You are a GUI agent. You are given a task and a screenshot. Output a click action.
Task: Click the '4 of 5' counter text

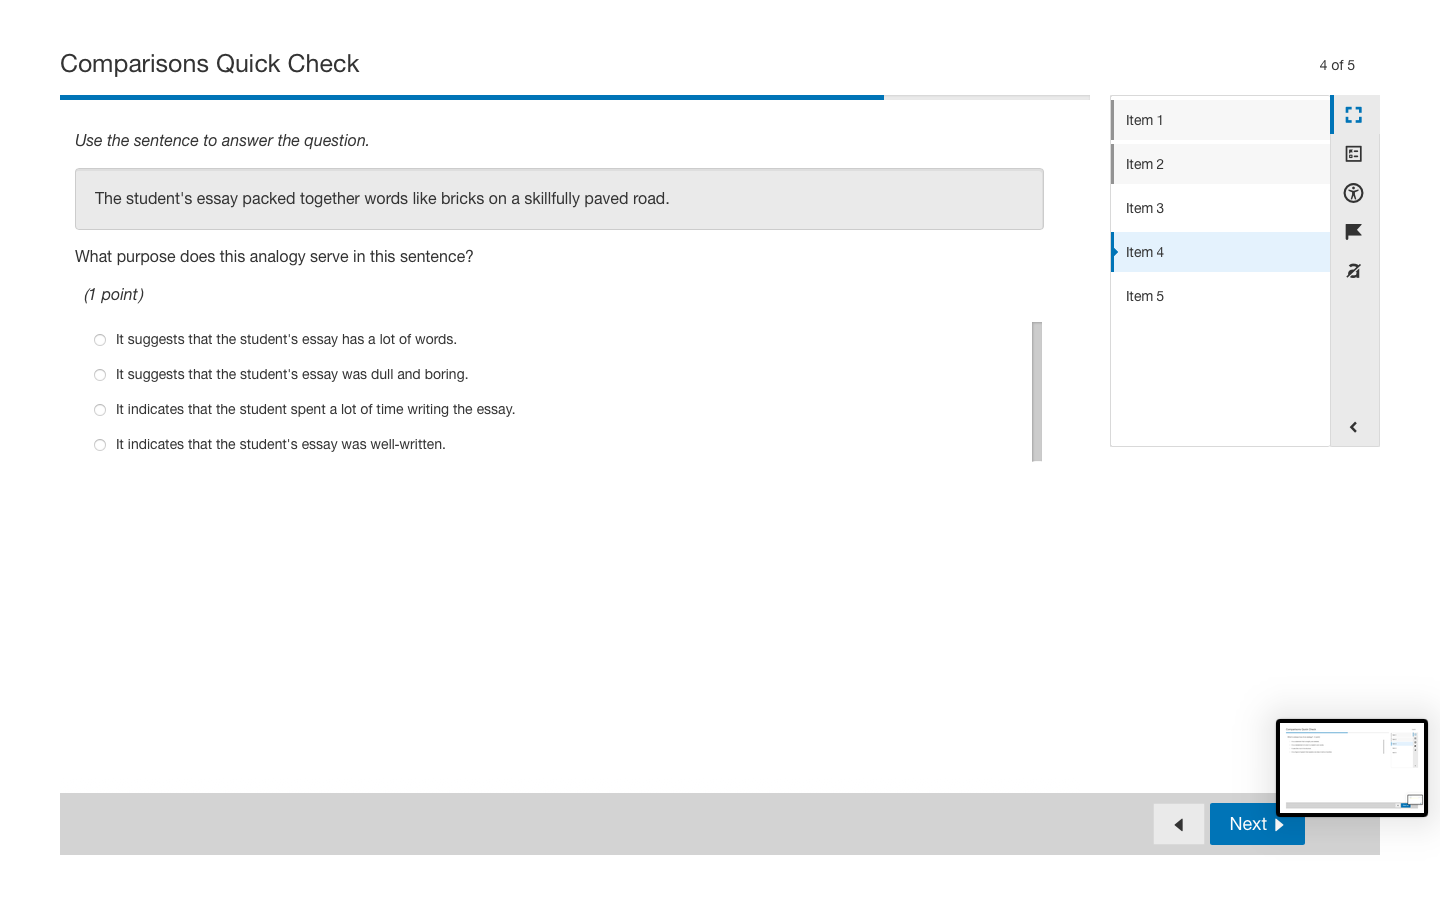pyautogui.click(x=1337, y=65)
